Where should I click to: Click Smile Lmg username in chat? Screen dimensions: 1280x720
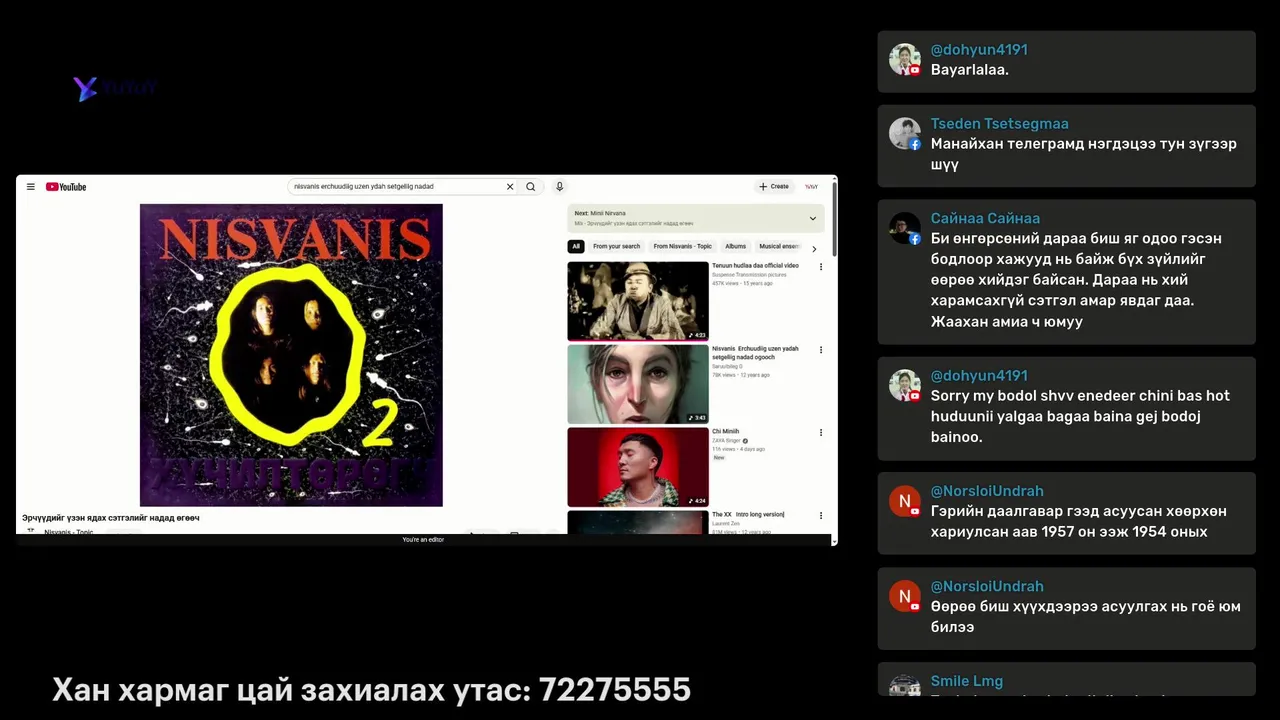pyautogui.click(x=967, y=681)
